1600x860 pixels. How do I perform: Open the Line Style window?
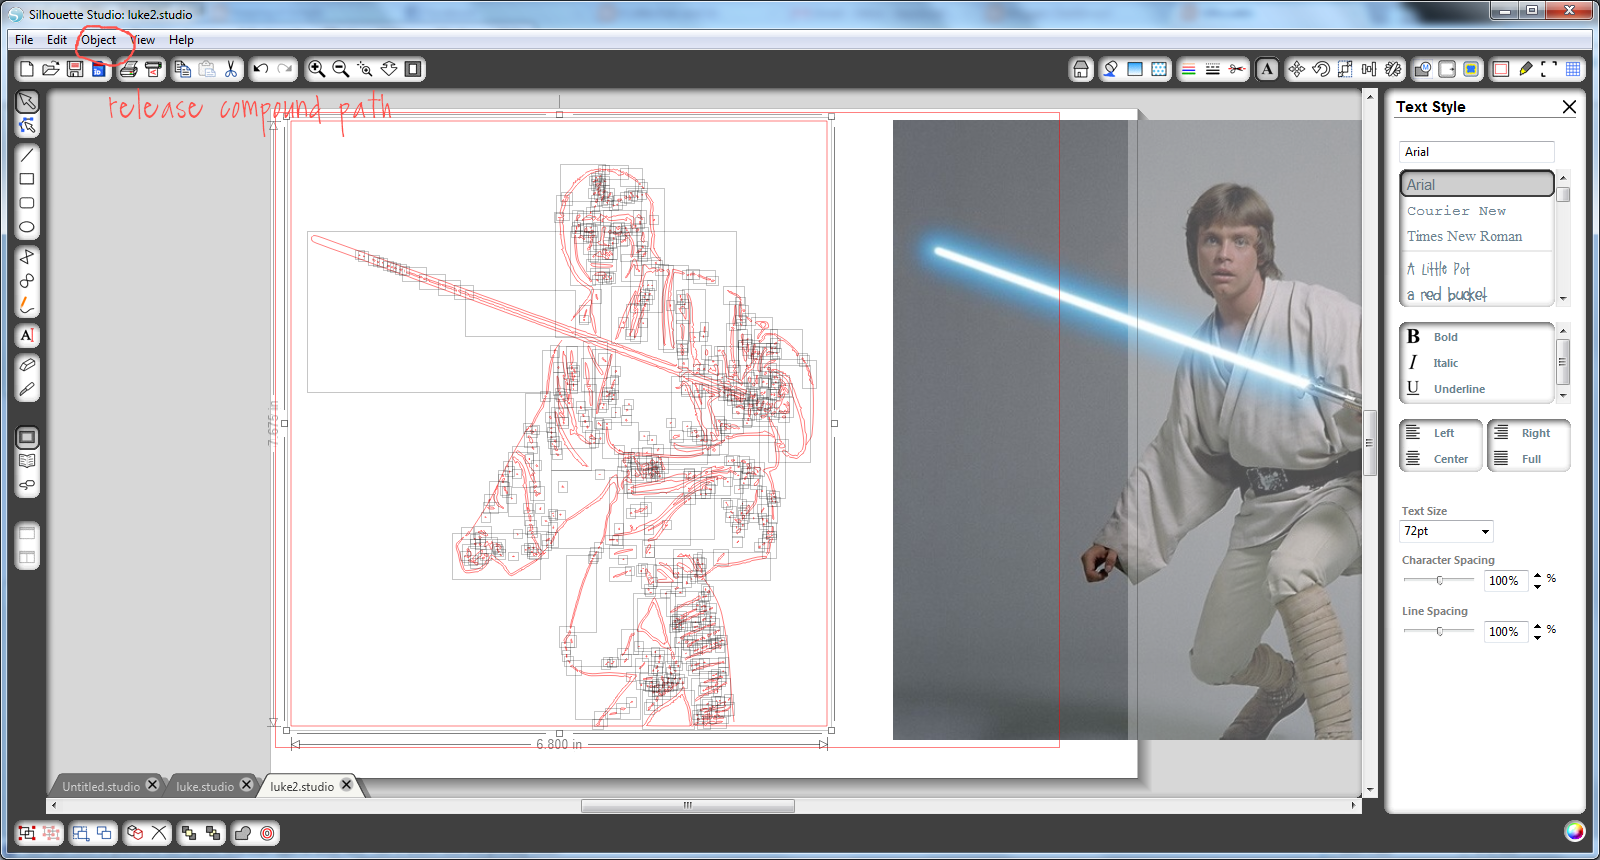[x=1213, y=69]
